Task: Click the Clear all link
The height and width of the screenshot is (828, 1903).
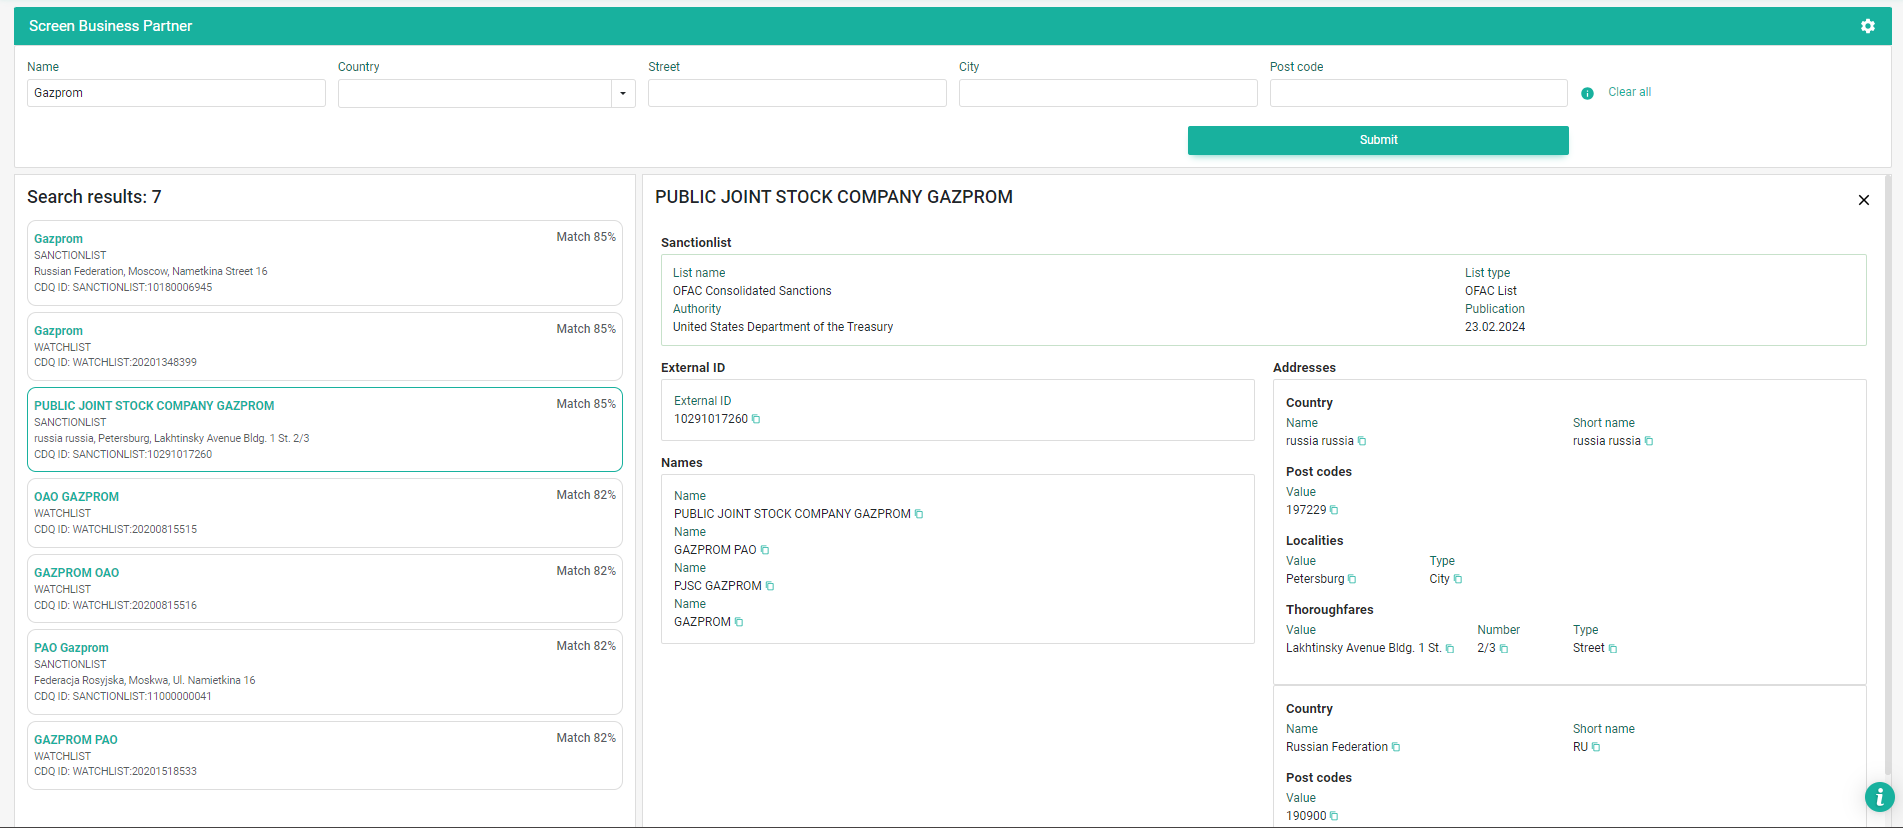Action: point(1629,92)
